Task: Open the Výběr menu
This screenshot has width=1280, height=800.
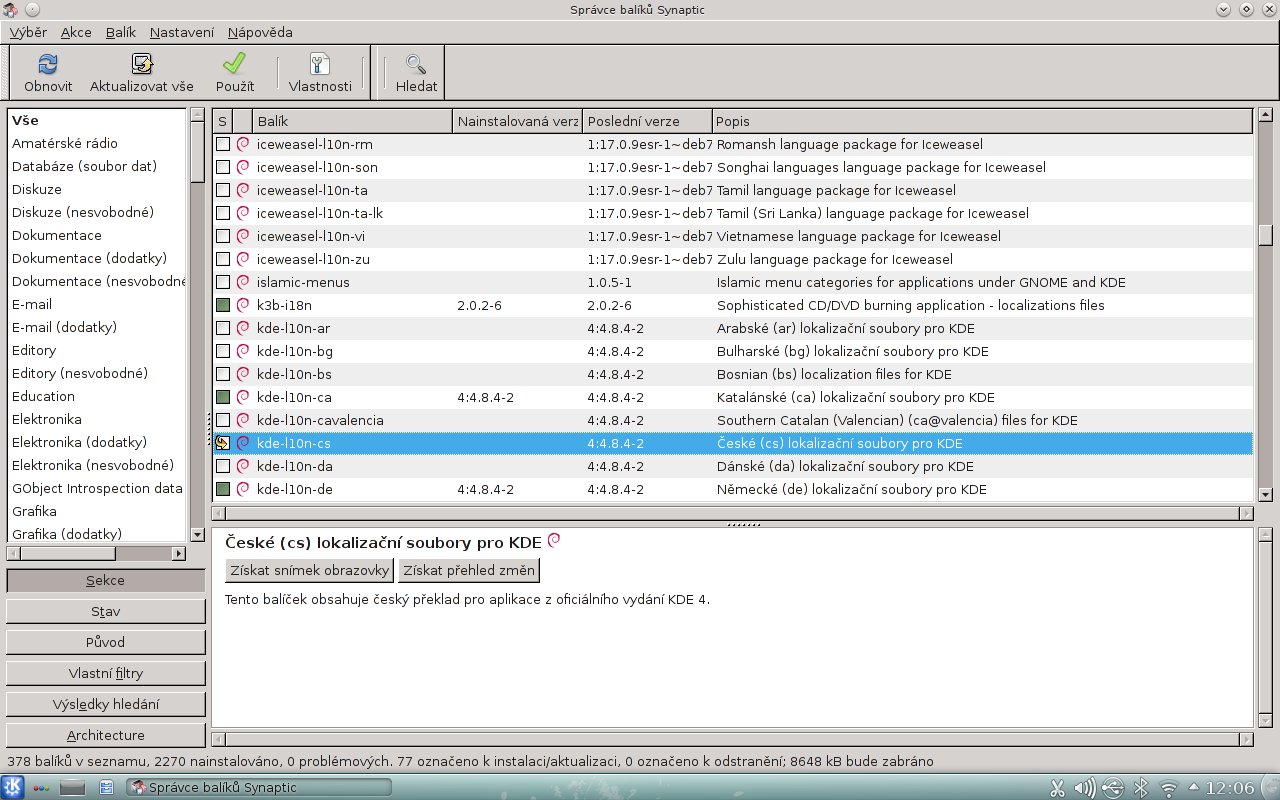Action: click(x=28, y=32)
